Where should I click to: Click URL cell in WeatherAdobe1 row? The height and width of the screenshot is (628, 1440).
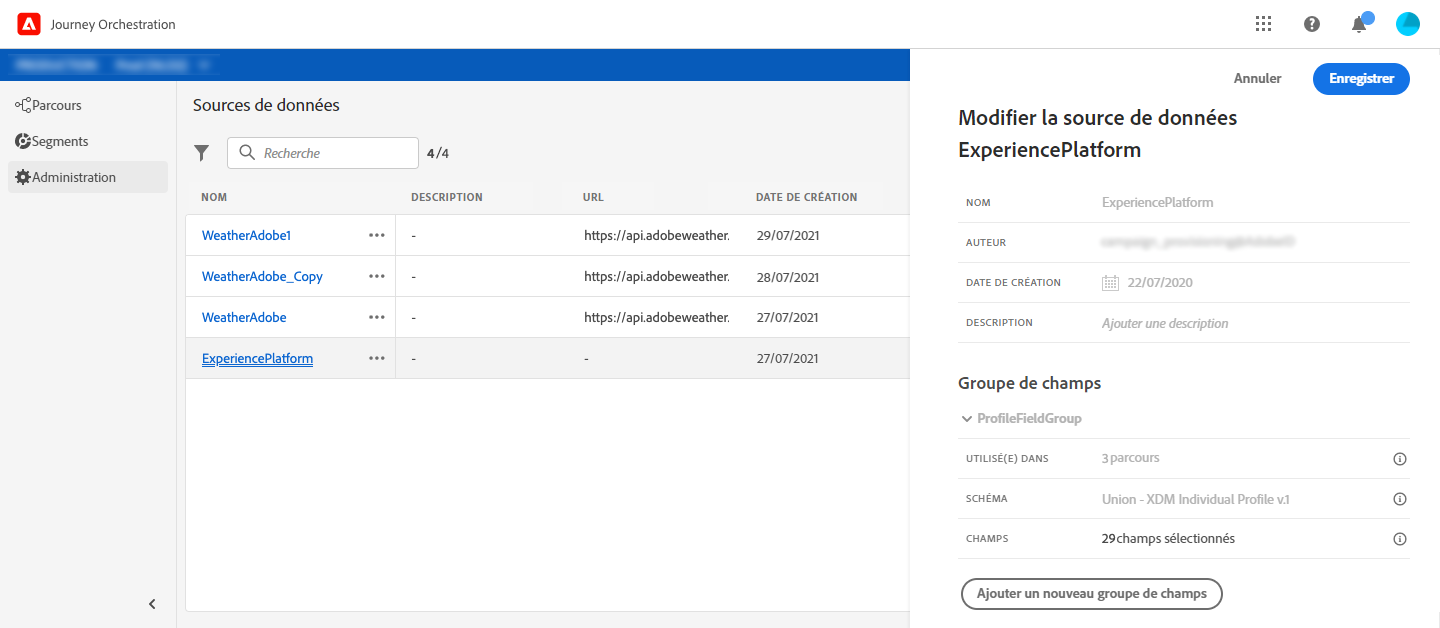[x=657, y=235]
